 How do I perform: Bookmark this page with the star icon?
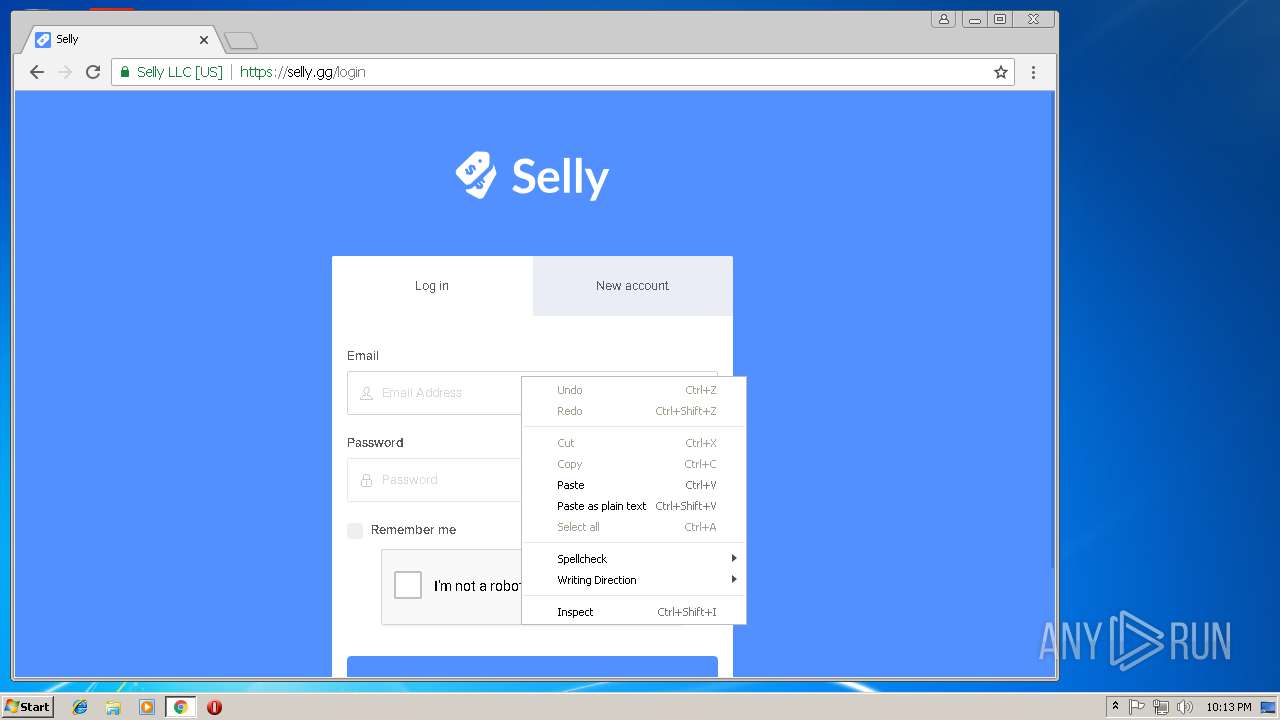click(x=1000, y=72)
